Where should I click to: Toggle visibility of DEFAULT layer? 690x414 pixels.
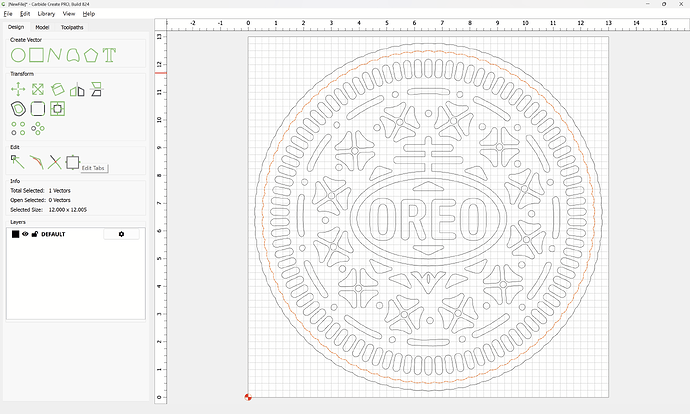(x=25, y=234)
